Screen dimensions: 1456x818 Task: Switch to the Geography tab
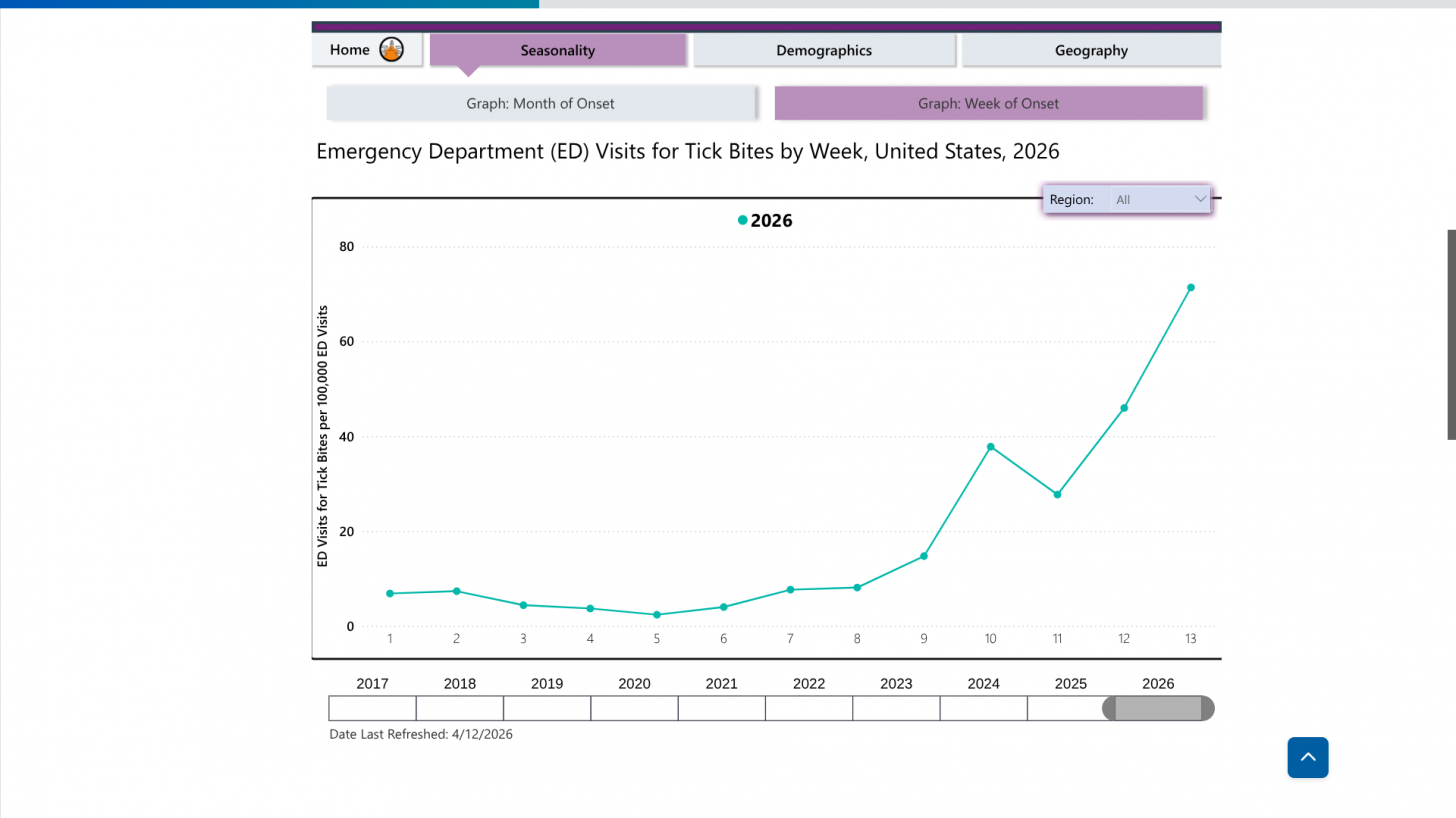pos(1090,50)
